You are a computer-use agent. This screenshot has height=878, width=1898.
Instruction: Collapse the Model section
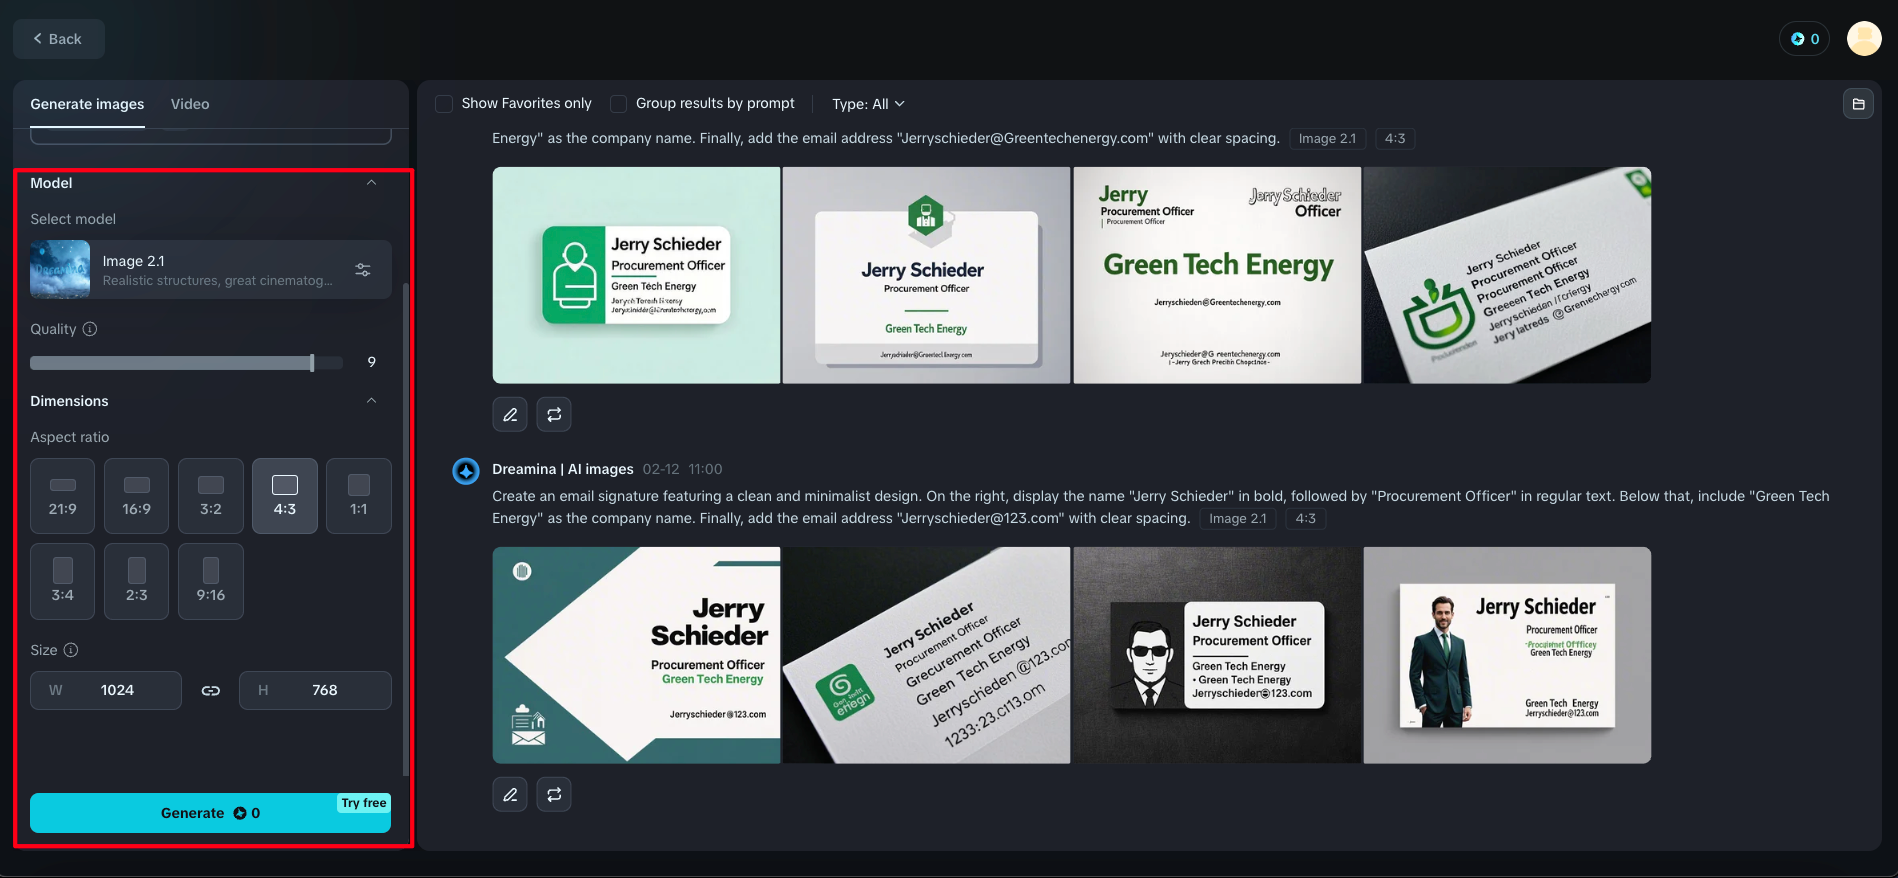pyautogui.click(x=371, y=183)
